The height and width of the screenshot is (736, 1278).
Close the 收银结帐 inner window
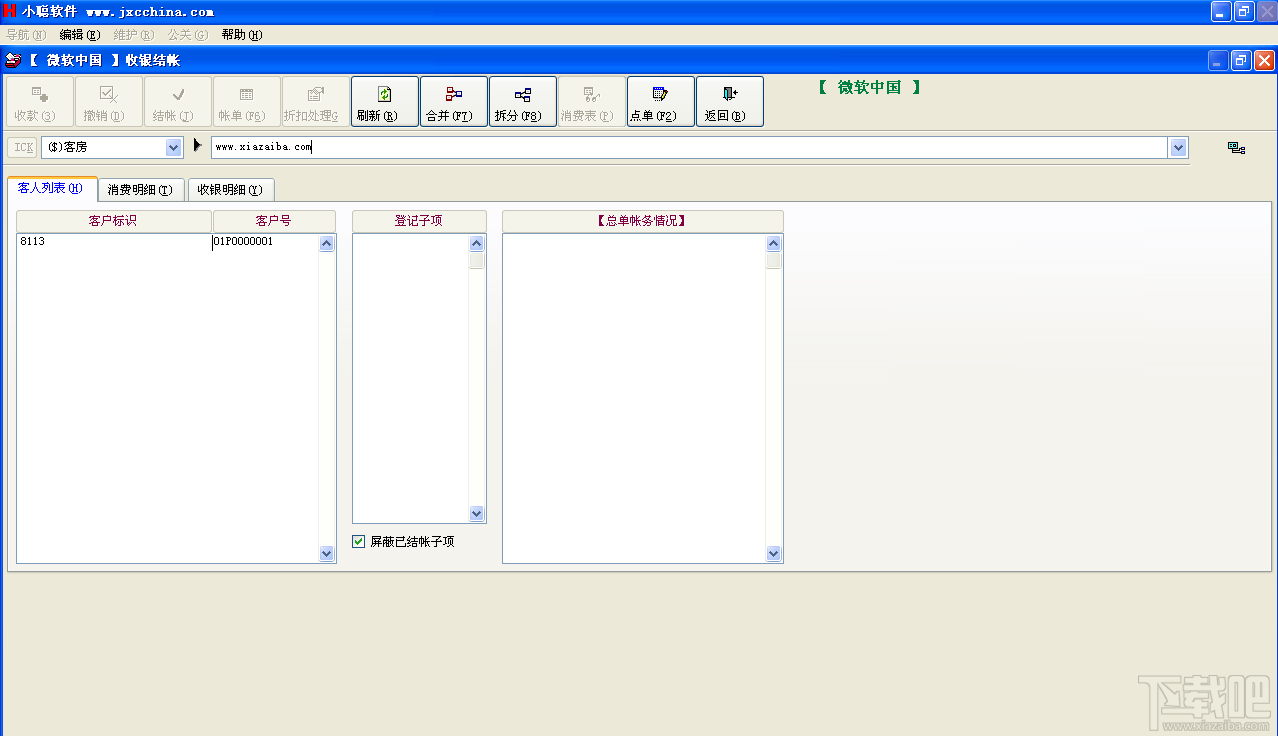pyautogui.click(x=1264, y=60)
